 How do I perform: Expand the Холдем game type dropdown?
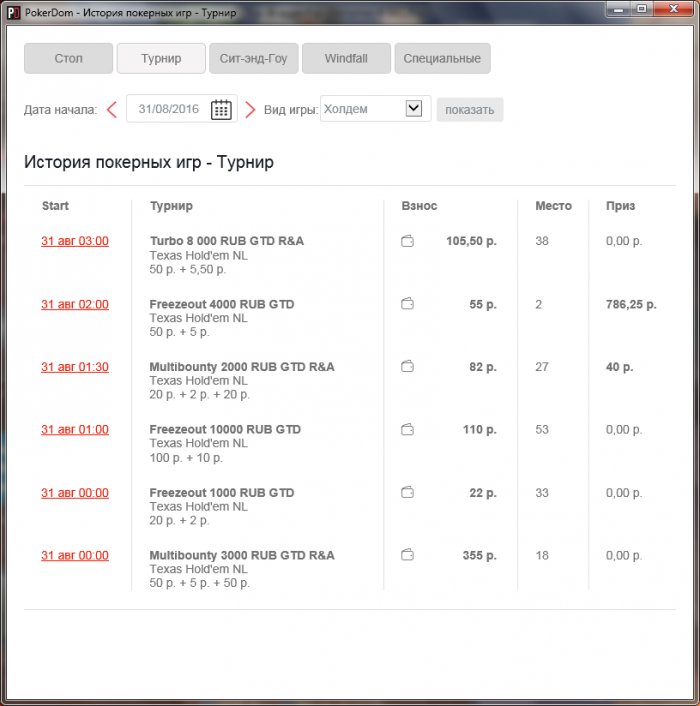[x=414, y=109]
